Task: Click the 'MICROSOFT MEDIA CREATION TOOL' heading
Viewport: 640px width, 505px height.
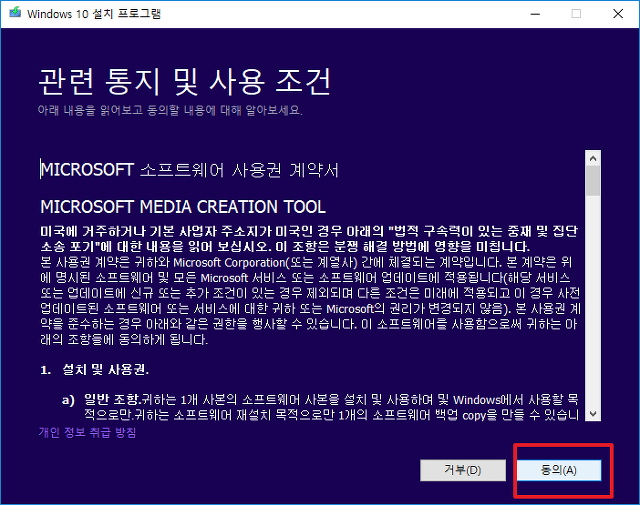Action: tap(183, 207)
